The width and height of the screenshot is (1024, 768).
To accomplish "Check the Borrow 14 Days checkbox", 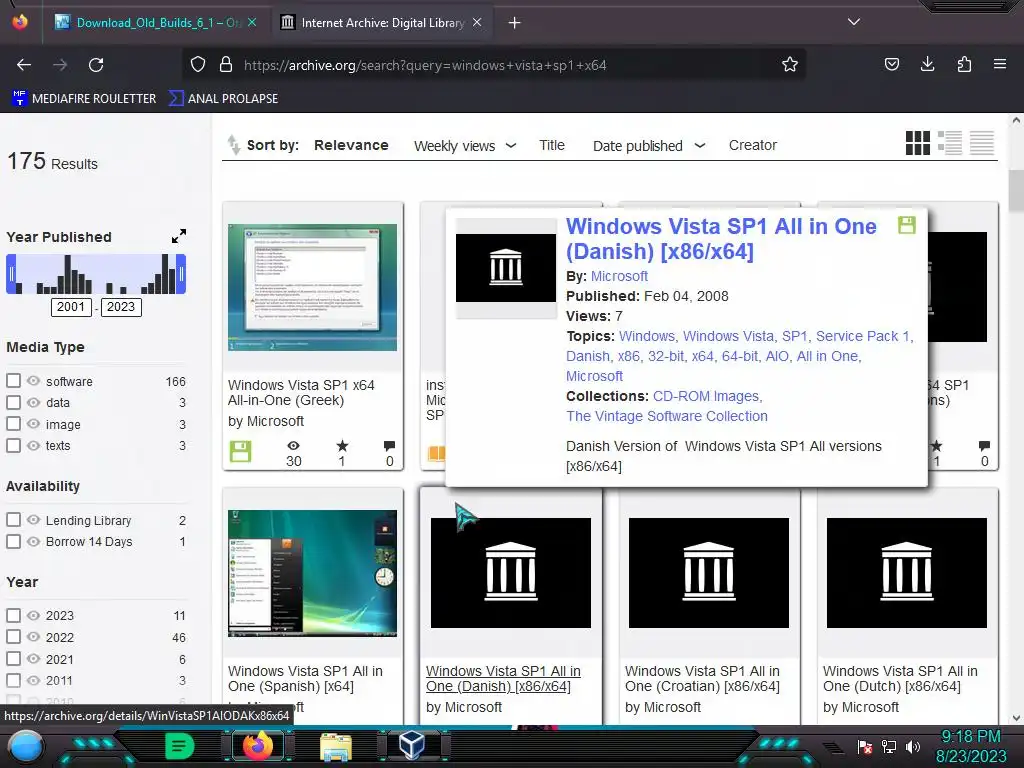I will click(x=13, y=541).
